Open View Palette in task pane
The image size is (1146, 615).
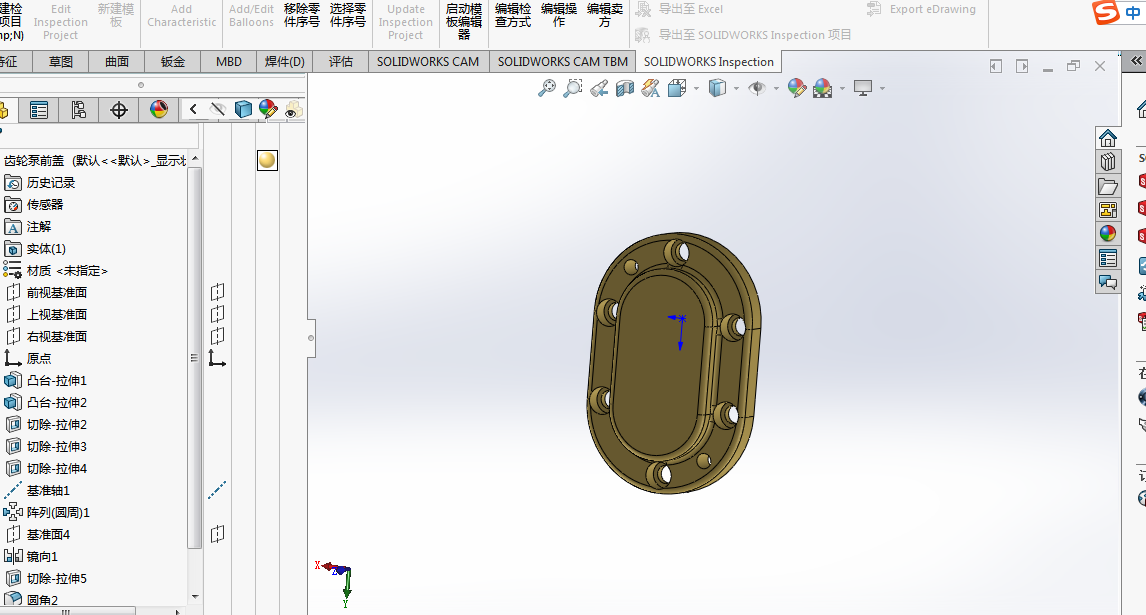tap(1108, 210)
